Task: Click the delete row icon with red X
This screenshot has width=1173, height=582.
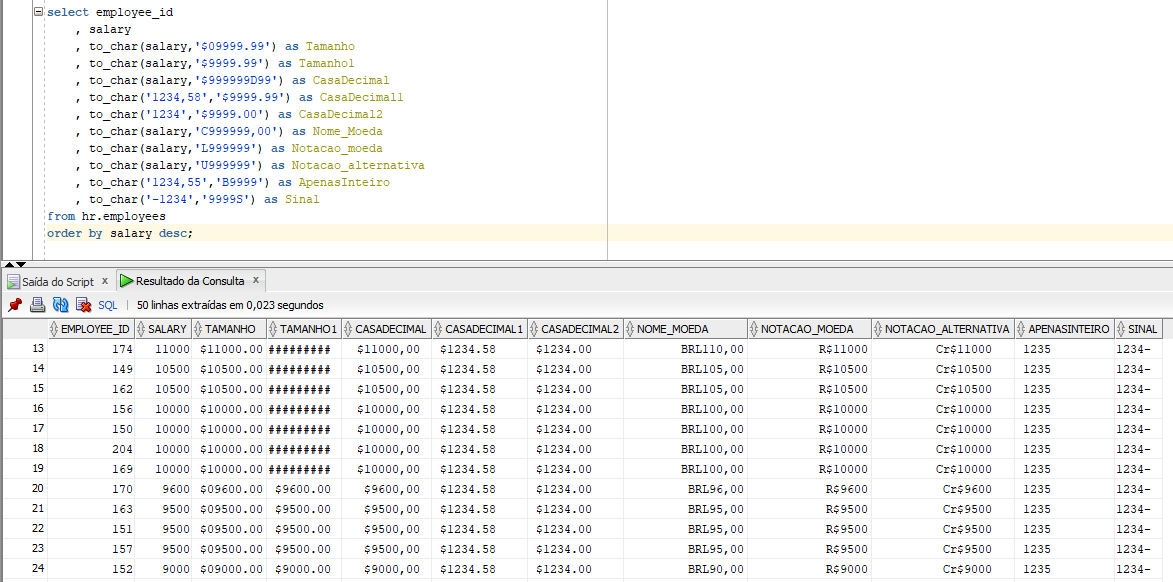Action: tap(84, 304)
